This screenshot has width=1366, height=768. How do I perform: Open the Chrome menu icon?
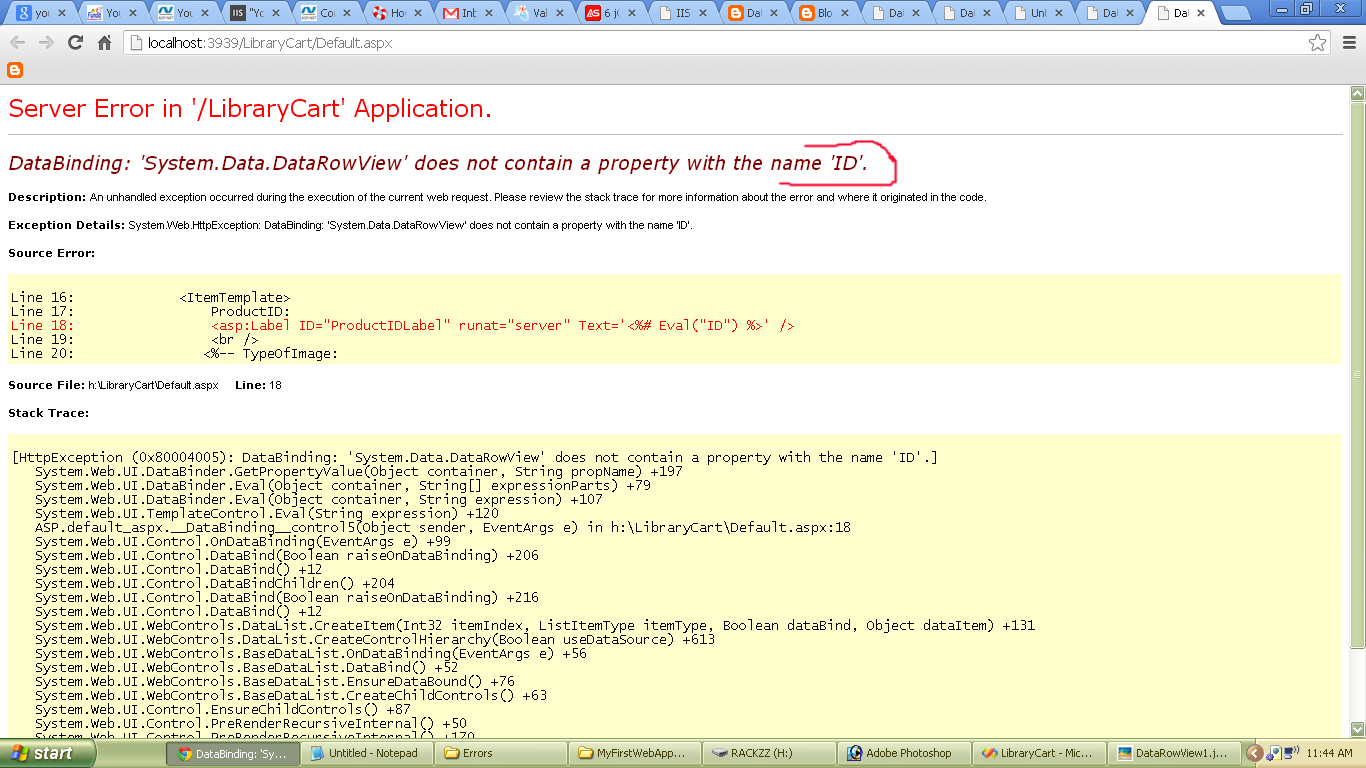click(x=1348, y=43)
